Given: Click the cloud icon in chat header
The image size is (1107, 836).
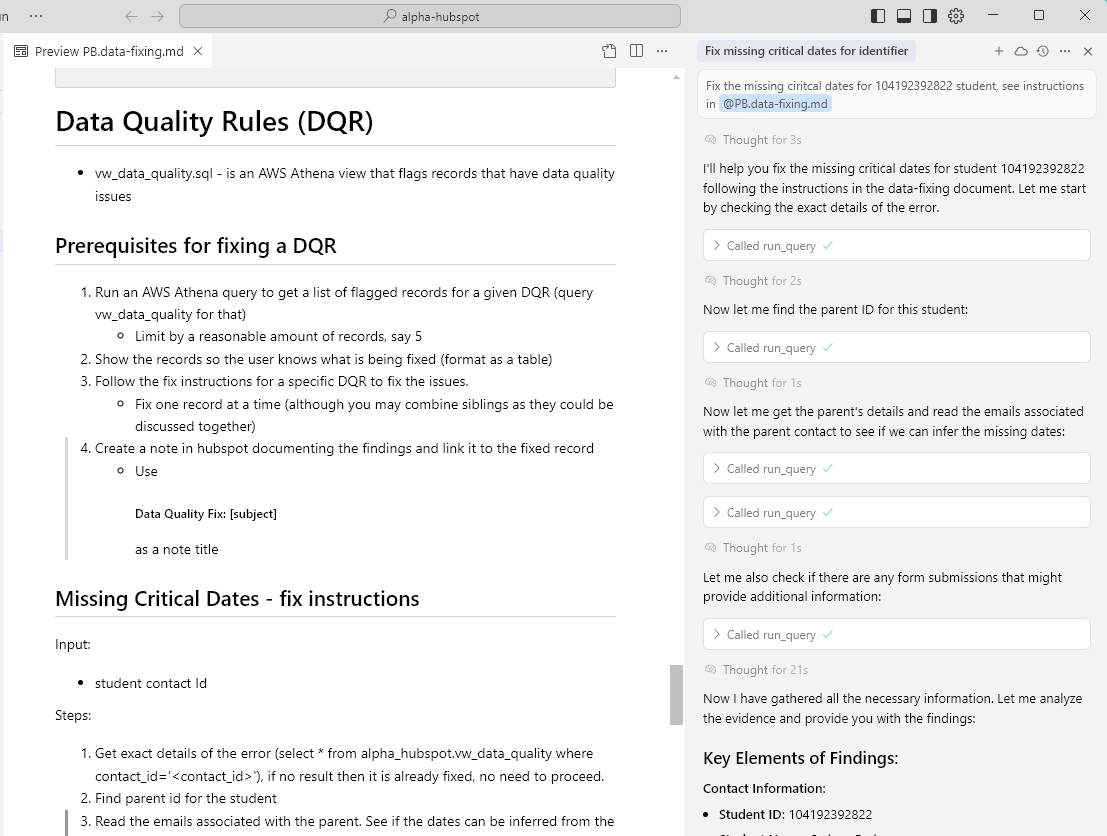Looking at the screenshot, I should pyautogui.click(x=1021, y=51).
